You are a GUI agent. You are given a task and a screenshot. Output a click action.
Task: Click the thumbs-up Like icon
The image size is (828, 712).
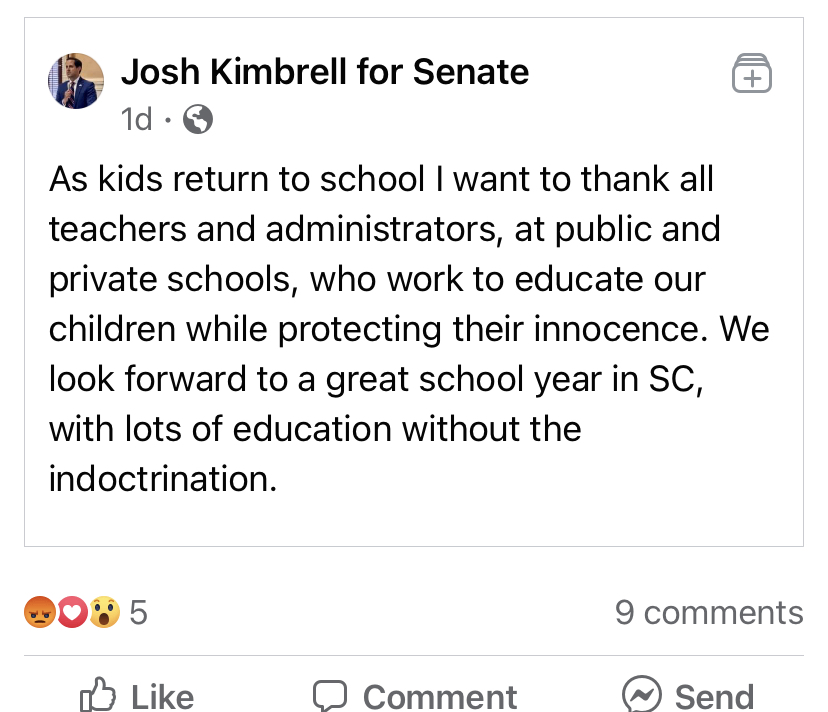point(98,695)
